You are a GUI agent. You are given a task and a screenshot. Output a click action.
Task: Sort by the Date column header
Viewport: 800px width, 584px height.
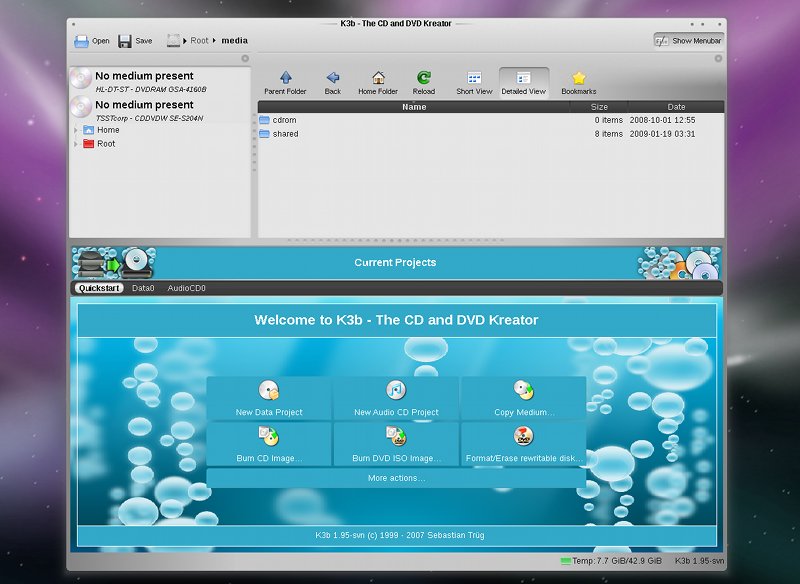pos(676,107)
